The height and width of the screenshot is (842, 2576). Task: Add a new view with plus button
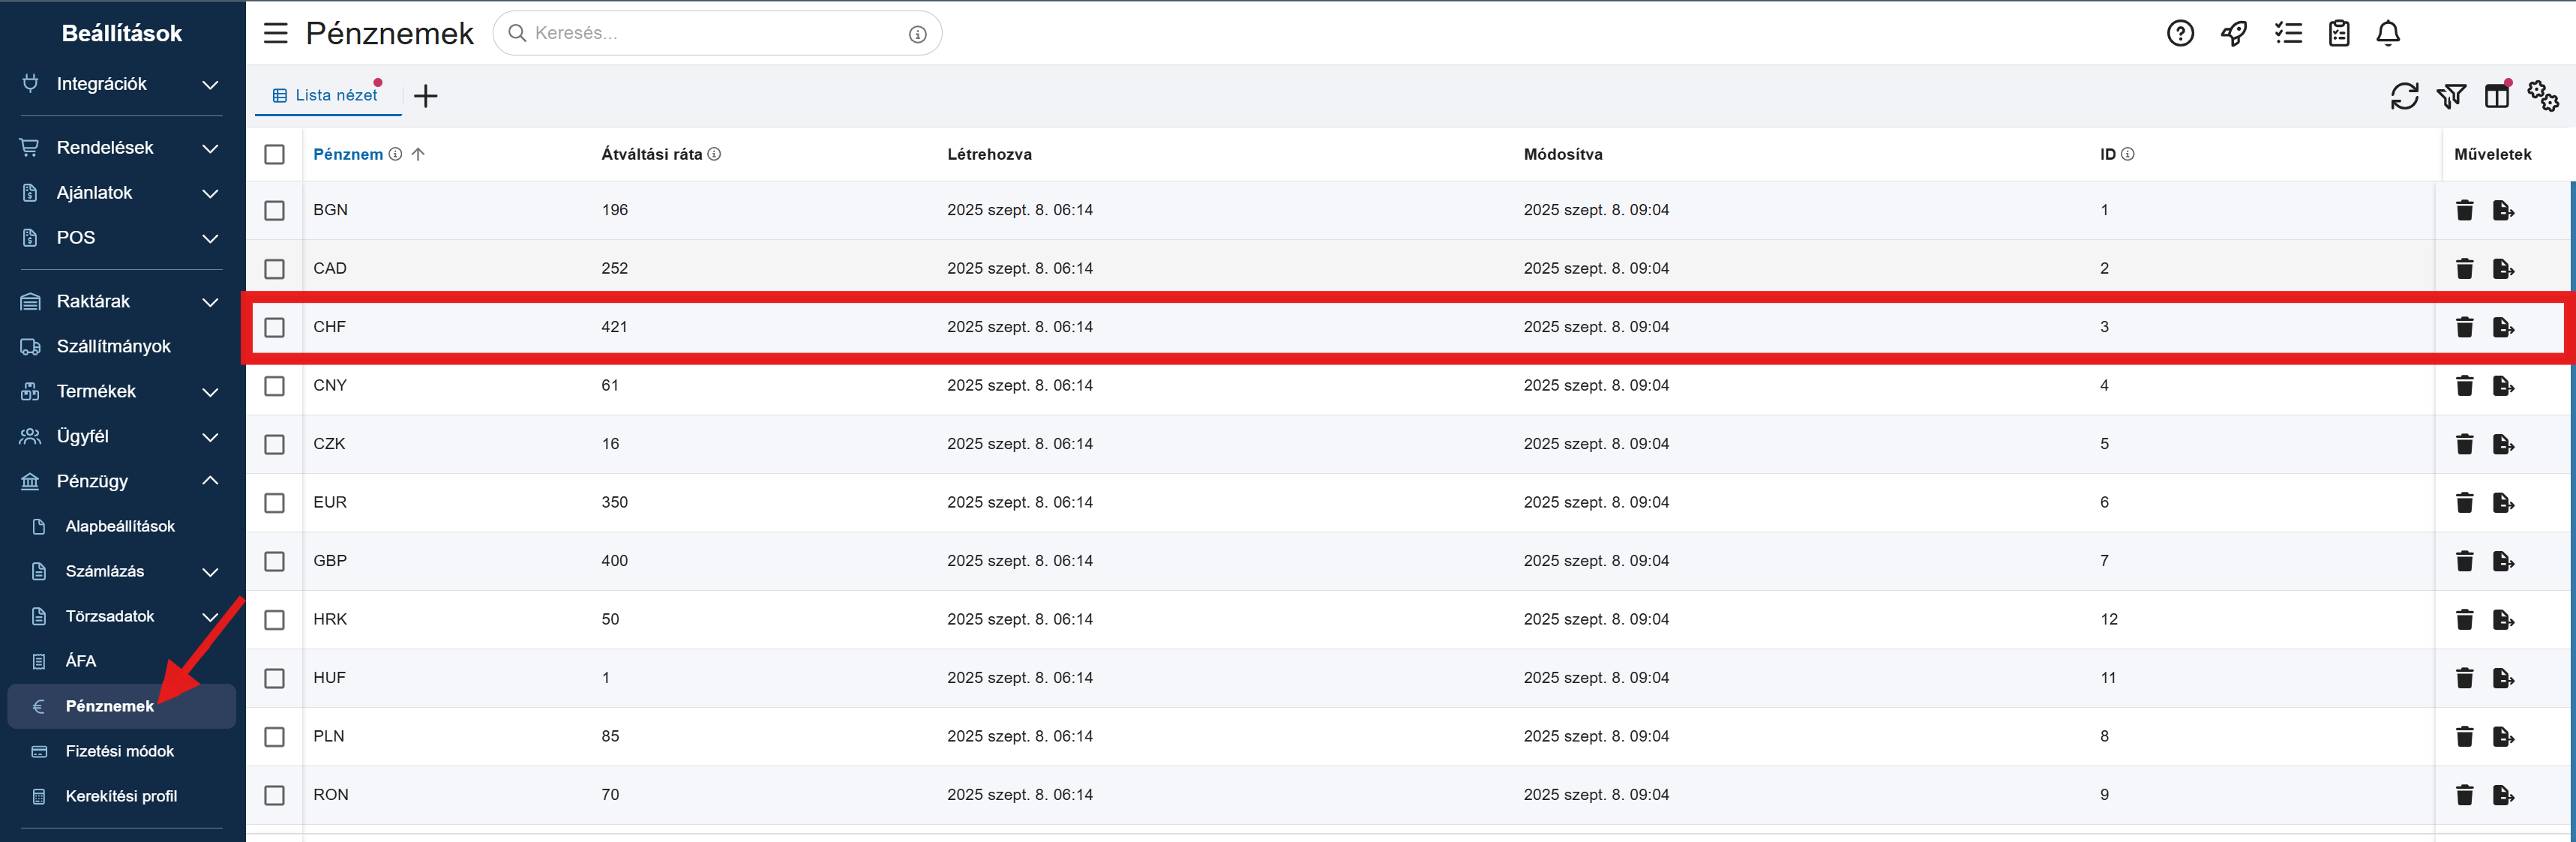click(x=426, y=96)
